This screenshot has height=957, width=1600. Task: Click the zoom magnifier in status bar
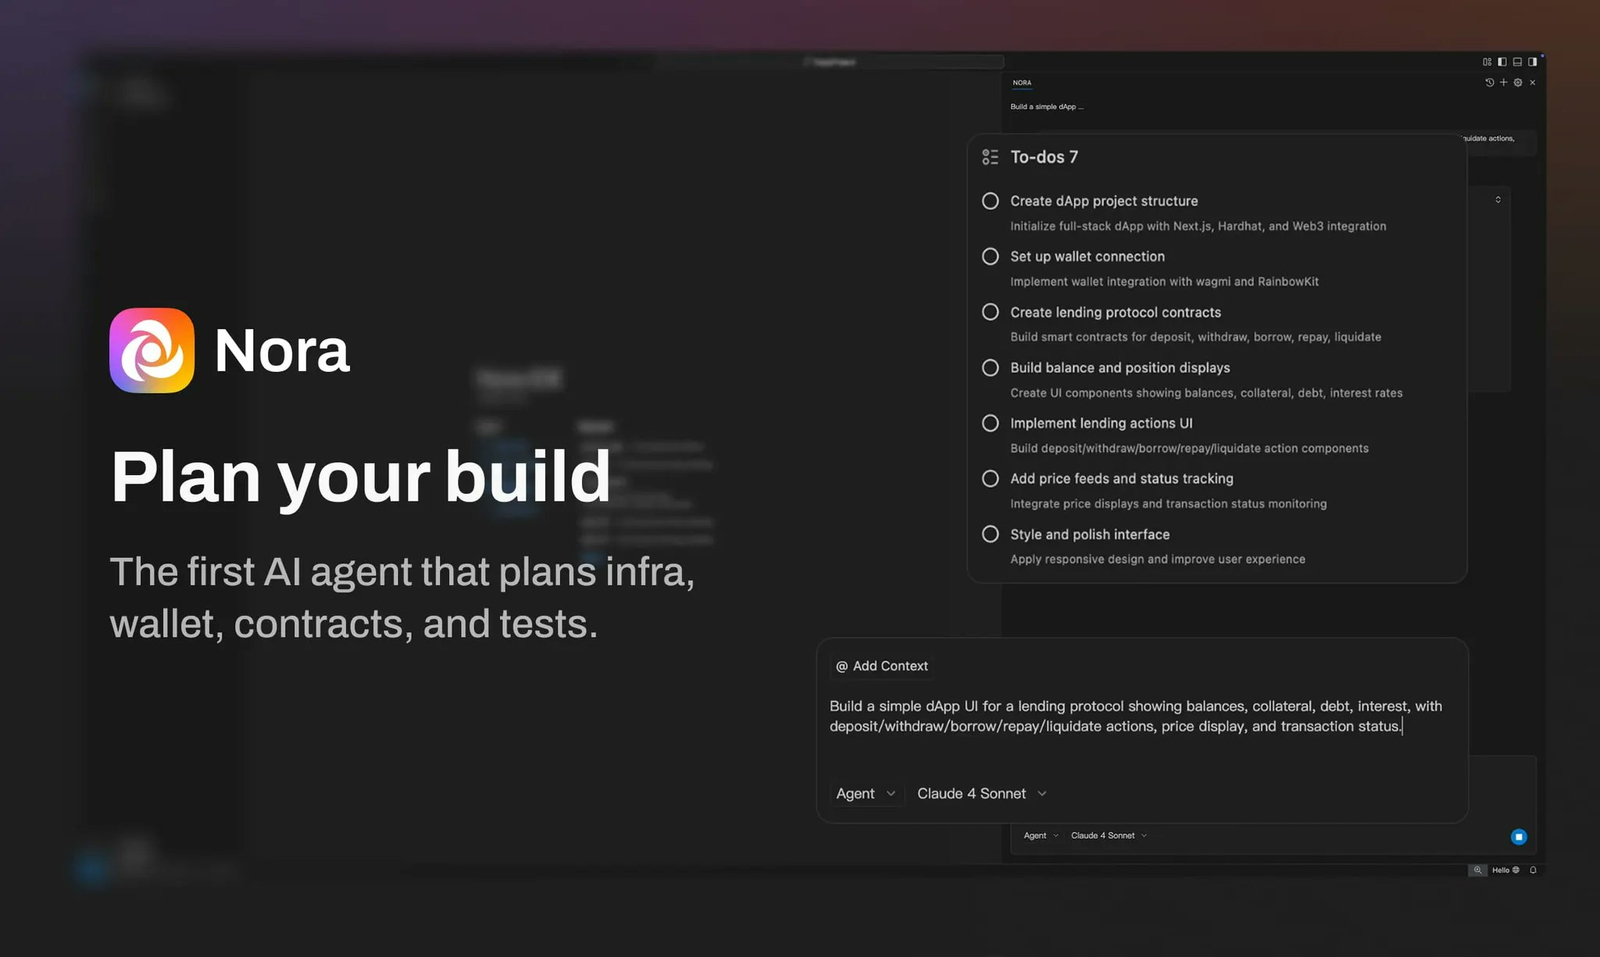[1477, 870]
